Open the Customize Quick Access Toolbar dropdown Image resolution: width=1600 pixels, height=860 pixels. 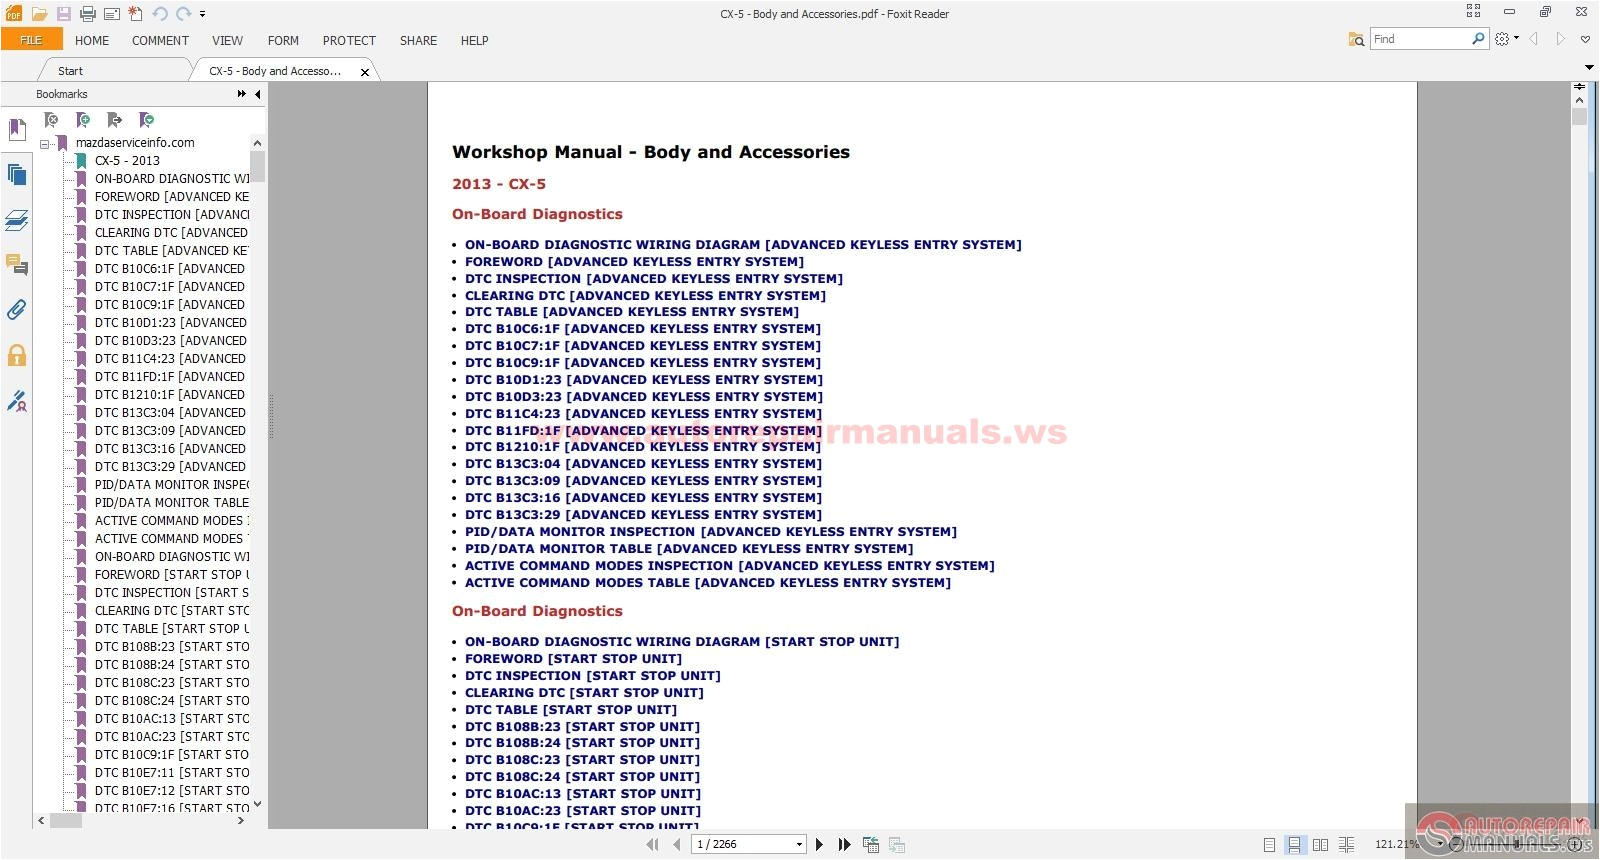pyautogui.click(x=202, y=14)
